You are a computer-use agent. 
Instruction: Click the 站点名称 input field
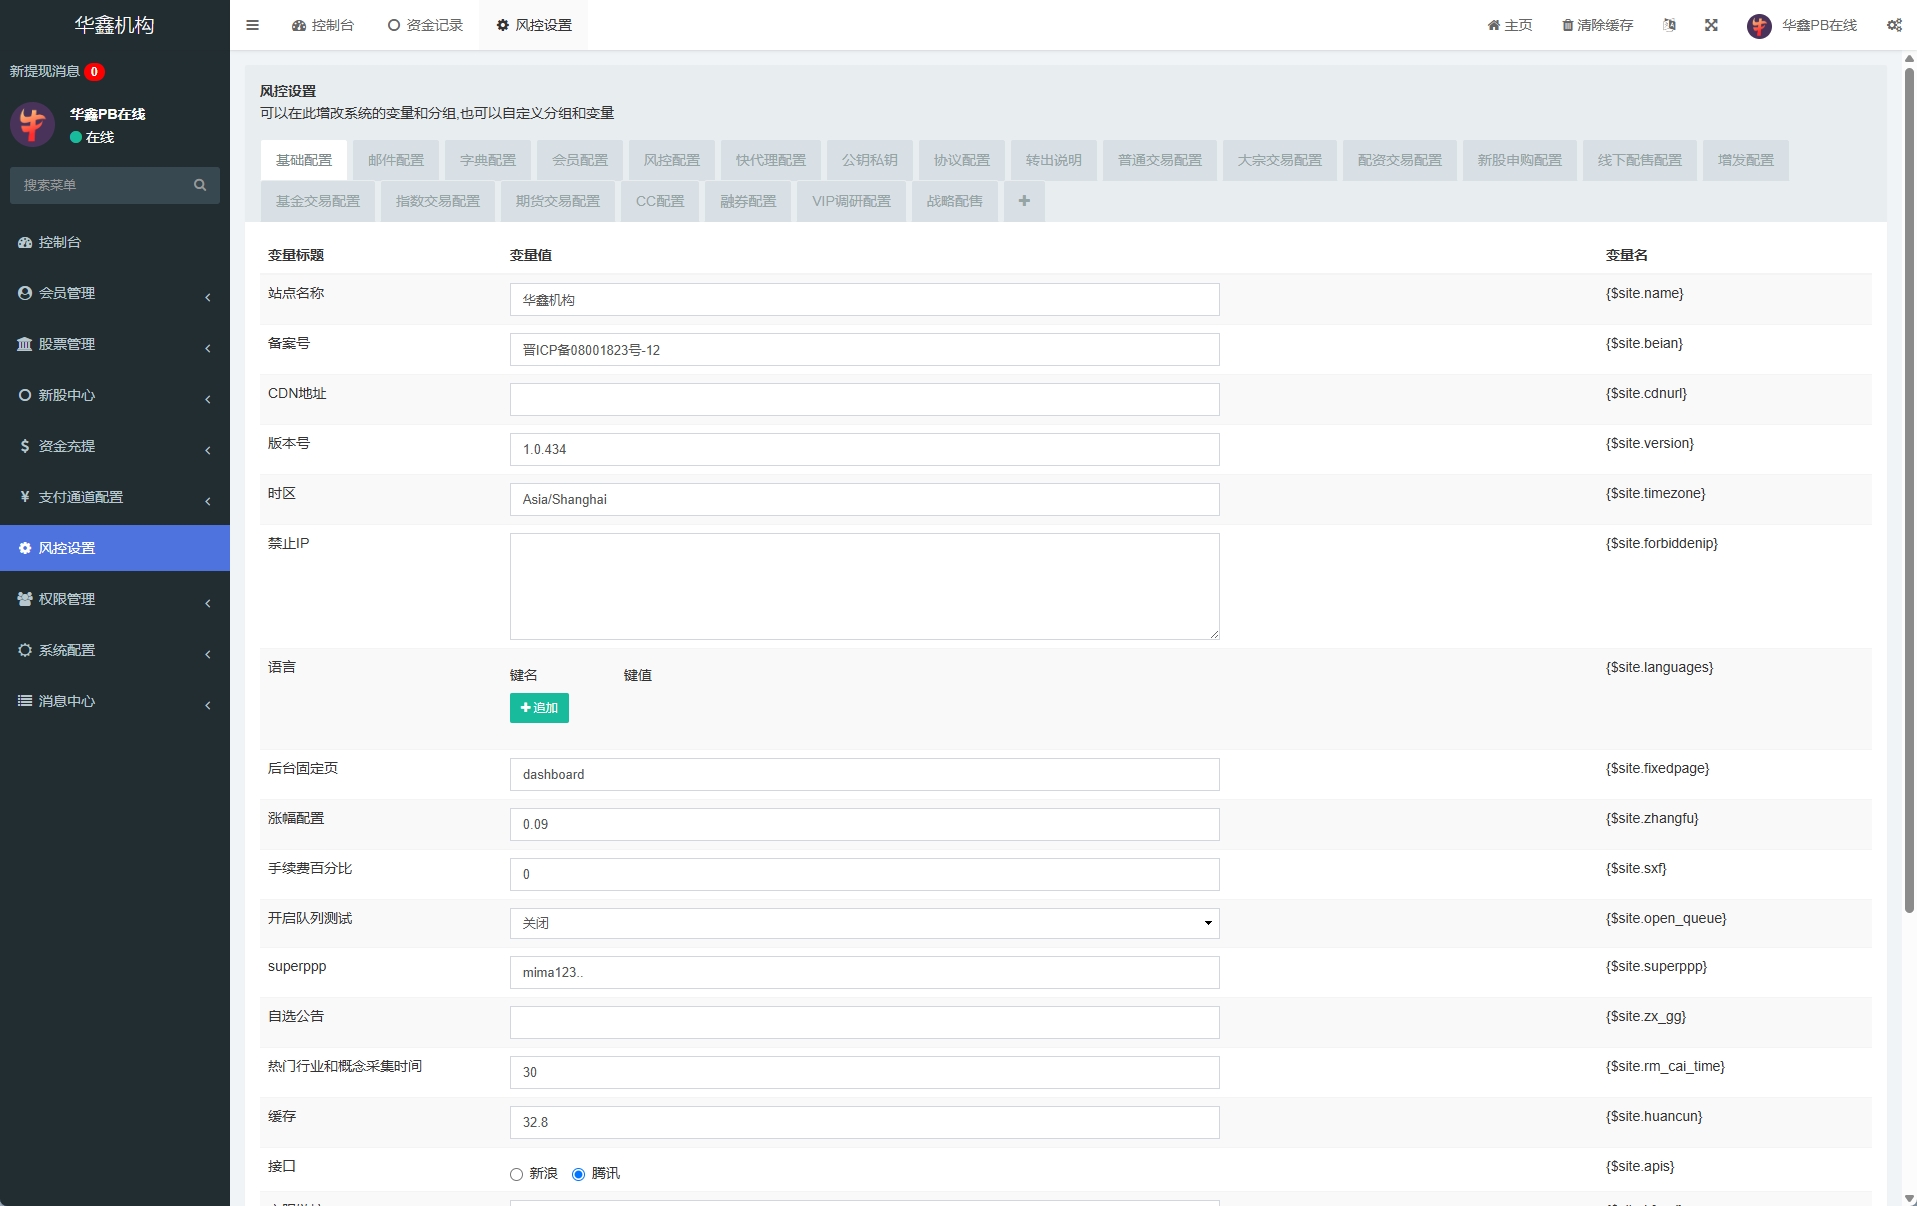click(864, 300)
